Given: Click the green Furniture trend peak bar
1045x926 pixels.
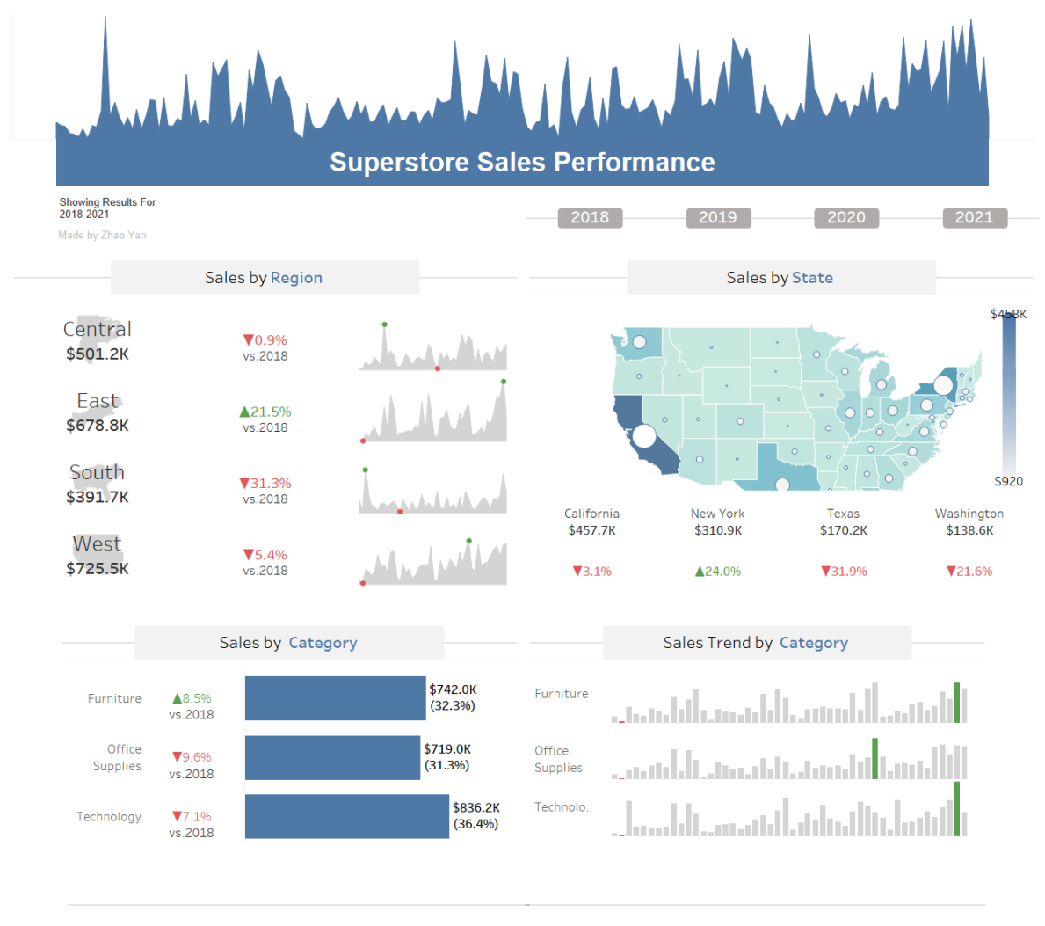Looking at the screenshot, I should pos(957,703).
